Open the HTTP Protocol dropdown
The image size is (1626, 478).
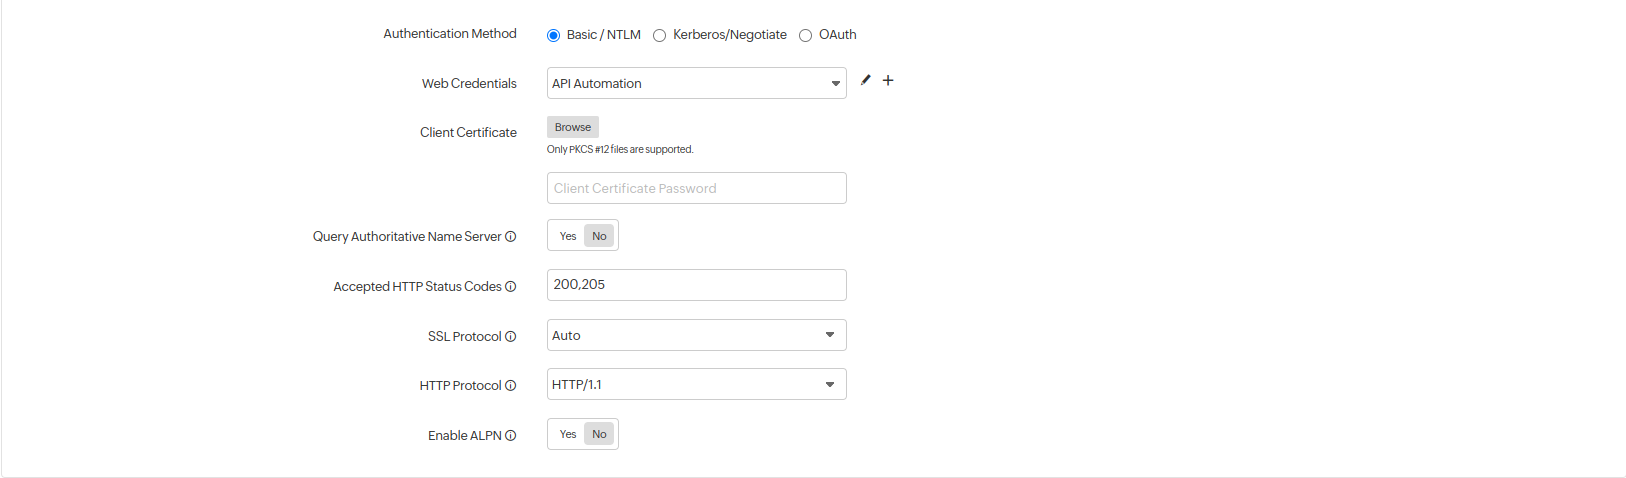coord(696,384)
